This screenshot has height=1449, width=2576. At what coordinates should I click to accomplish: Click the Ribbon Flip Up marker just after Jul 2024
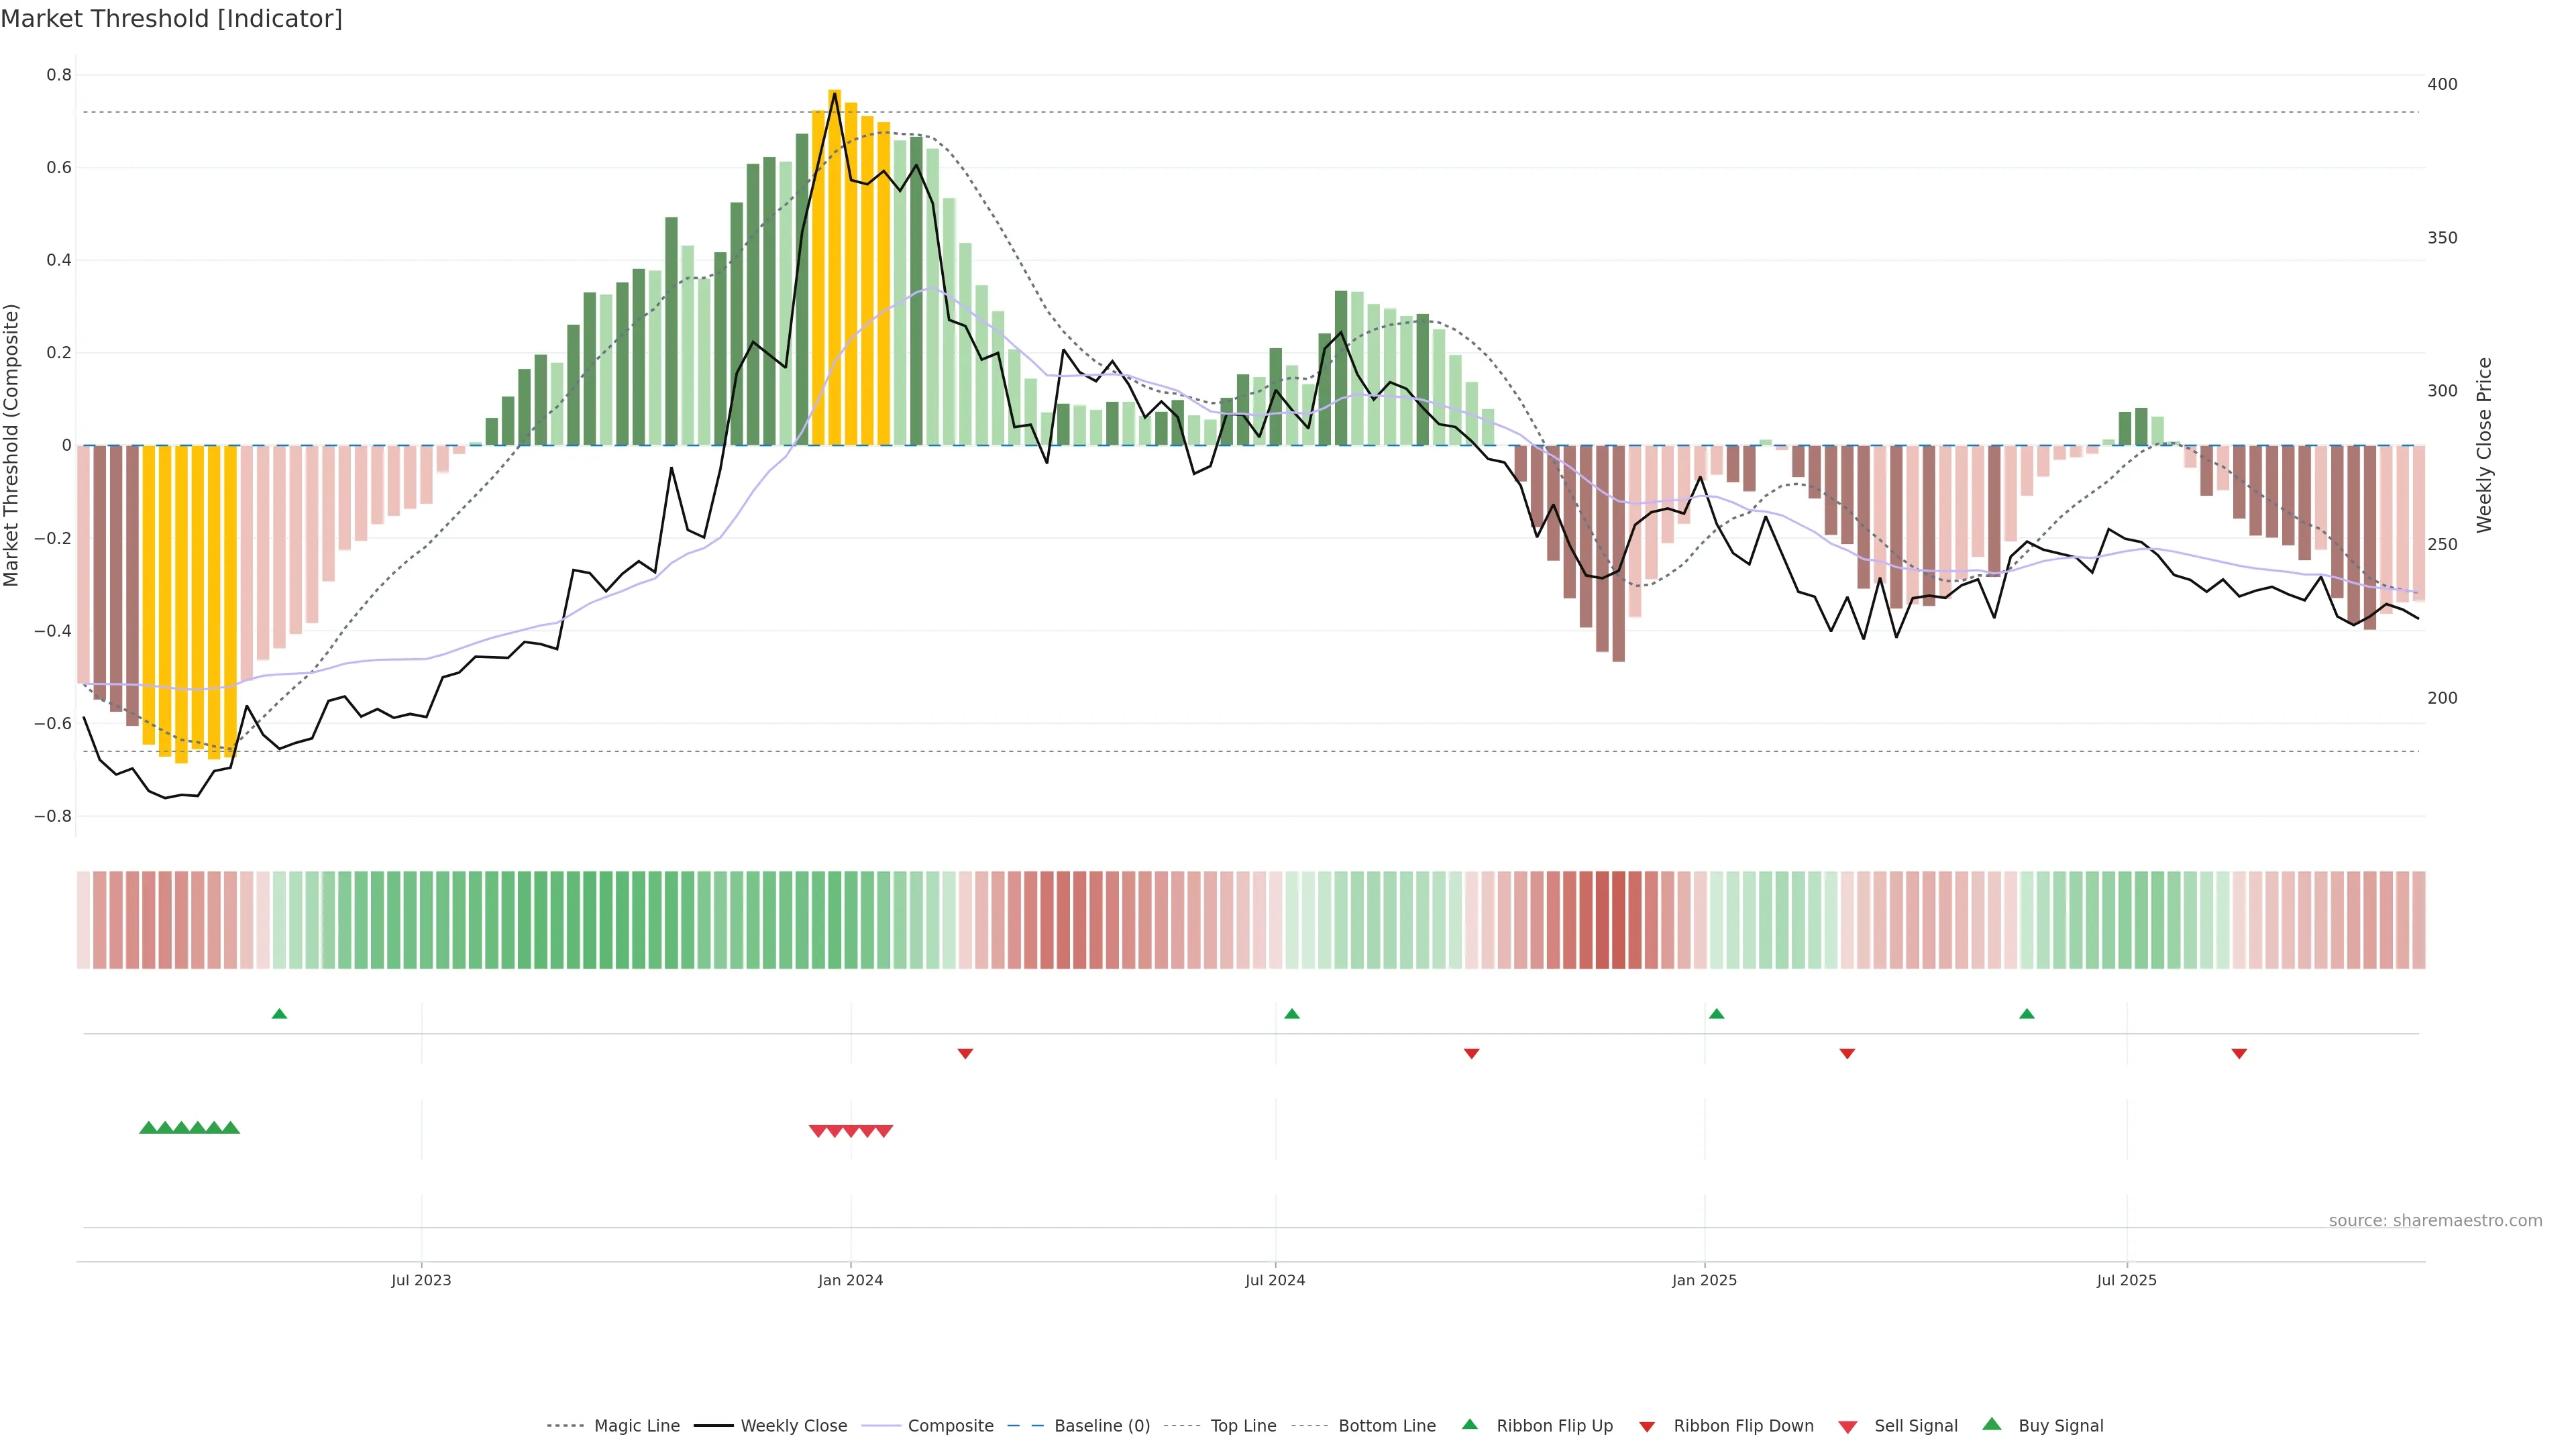pos(1291,1014)
